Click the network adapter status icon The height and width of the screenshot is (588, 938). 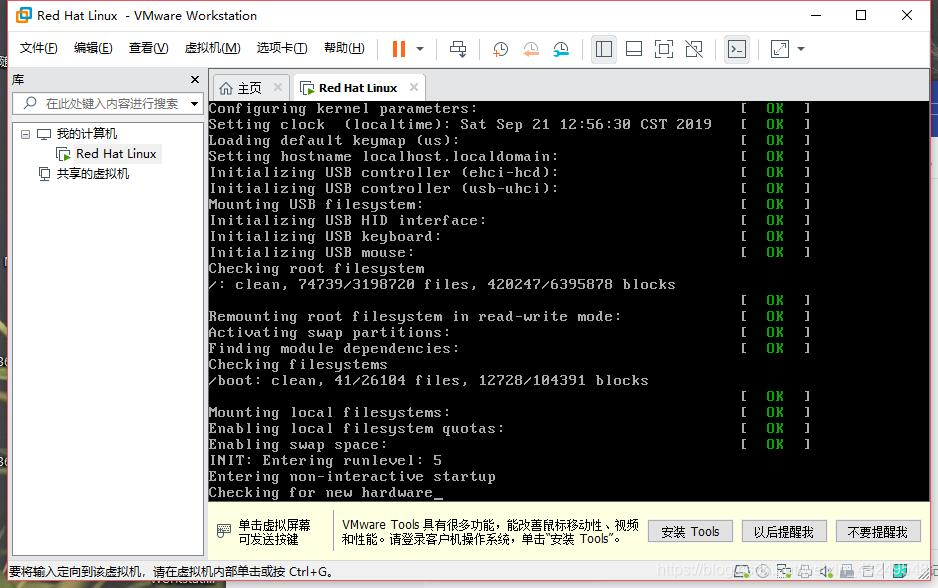(784, 571)
